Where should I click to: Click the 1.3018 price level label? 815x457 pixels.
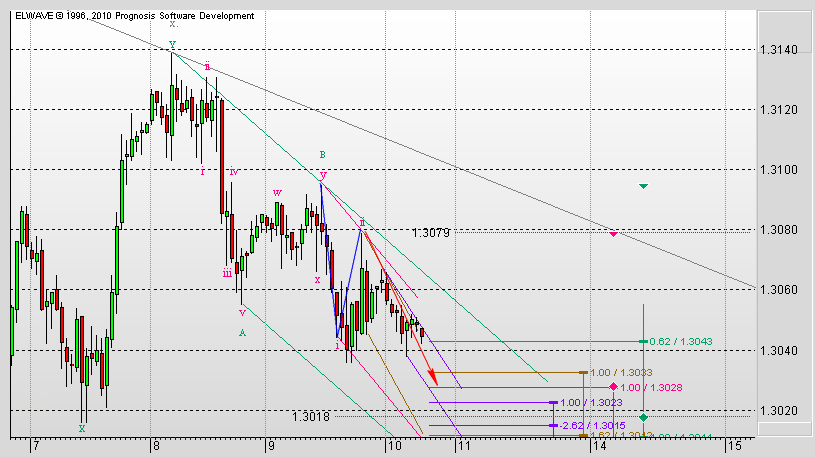(x=311, y=416)
